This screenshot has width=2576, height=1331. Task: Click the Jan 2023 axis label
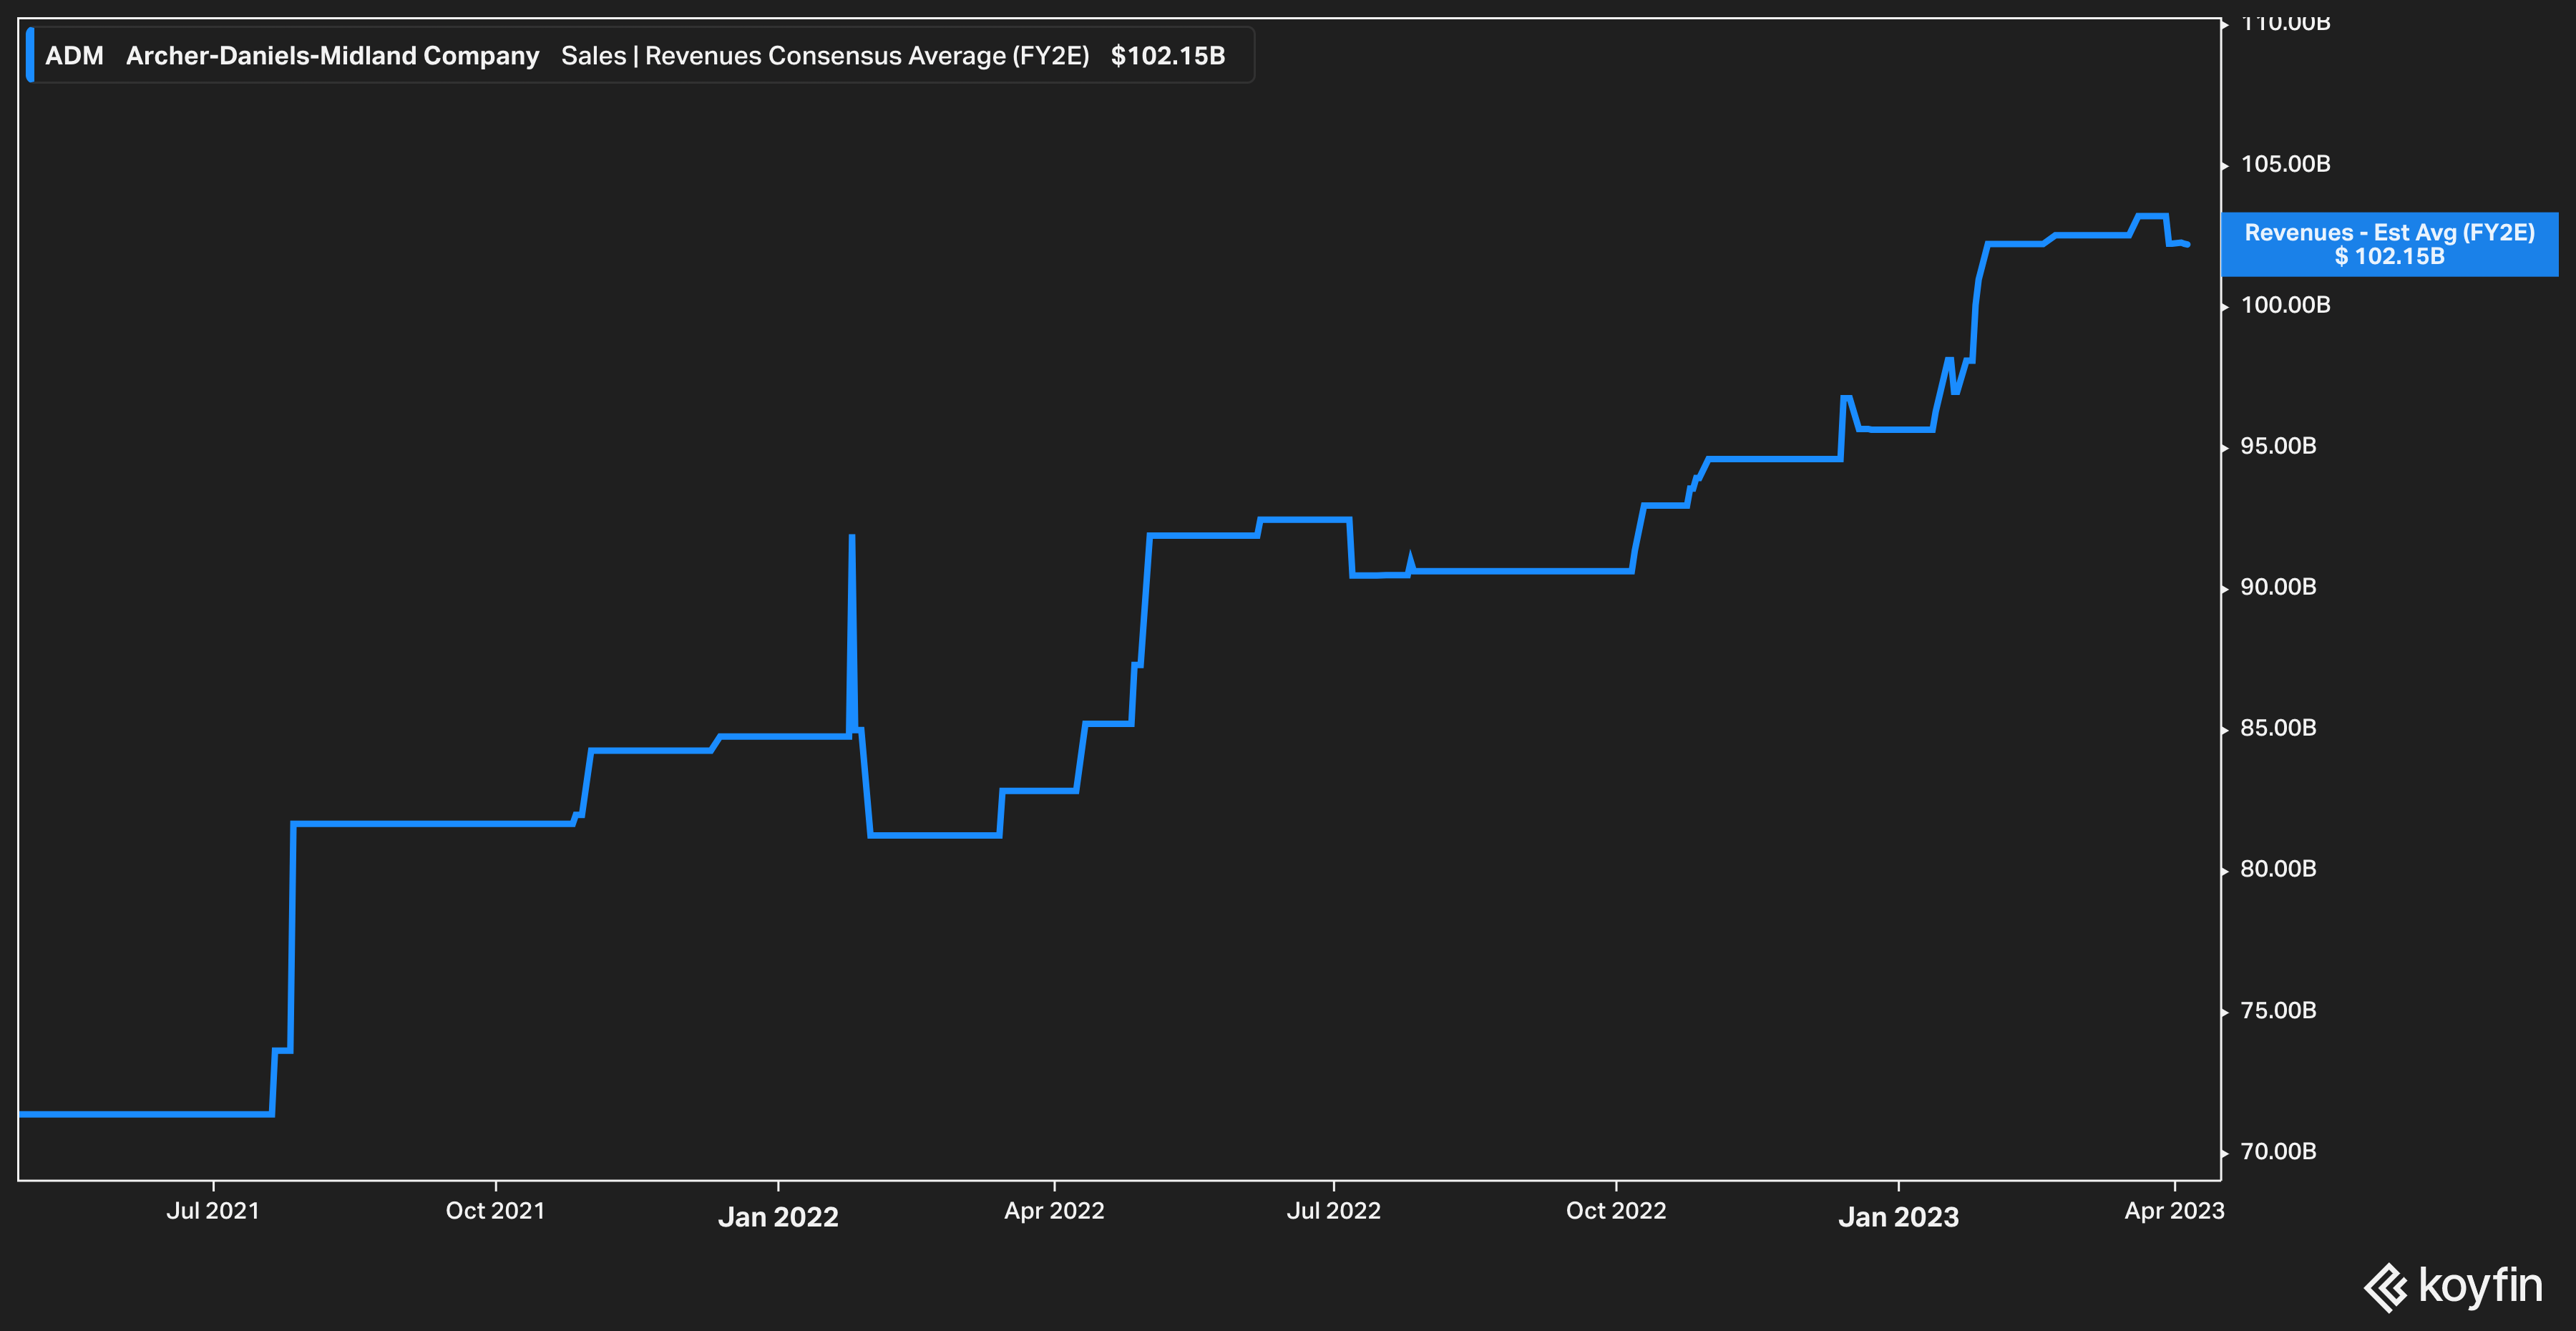[x=1898, y=1217]
